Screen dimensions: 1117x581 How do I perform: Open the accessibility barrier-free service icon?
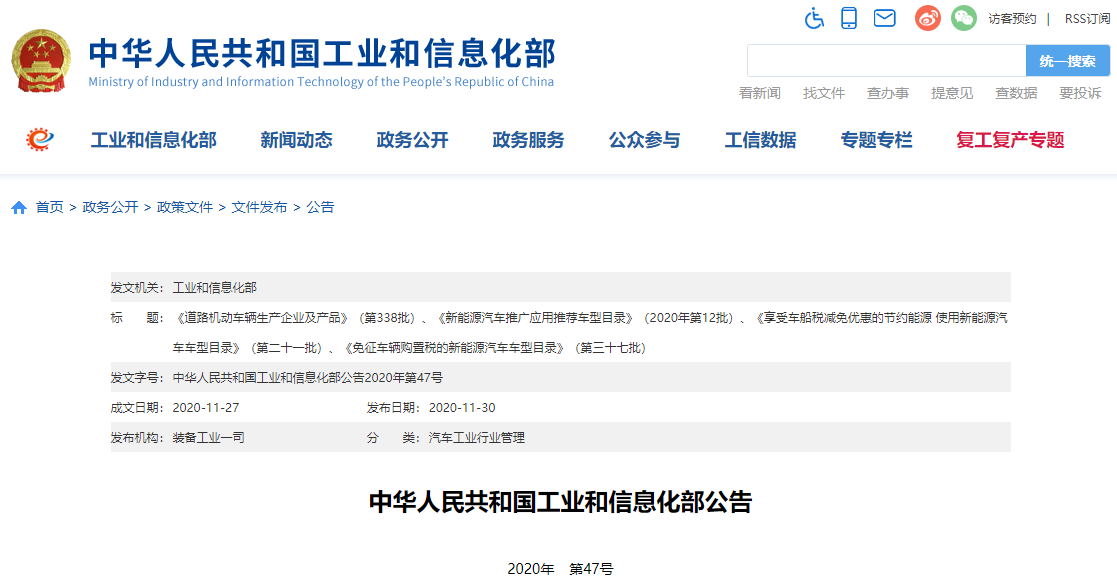[813, 18]
